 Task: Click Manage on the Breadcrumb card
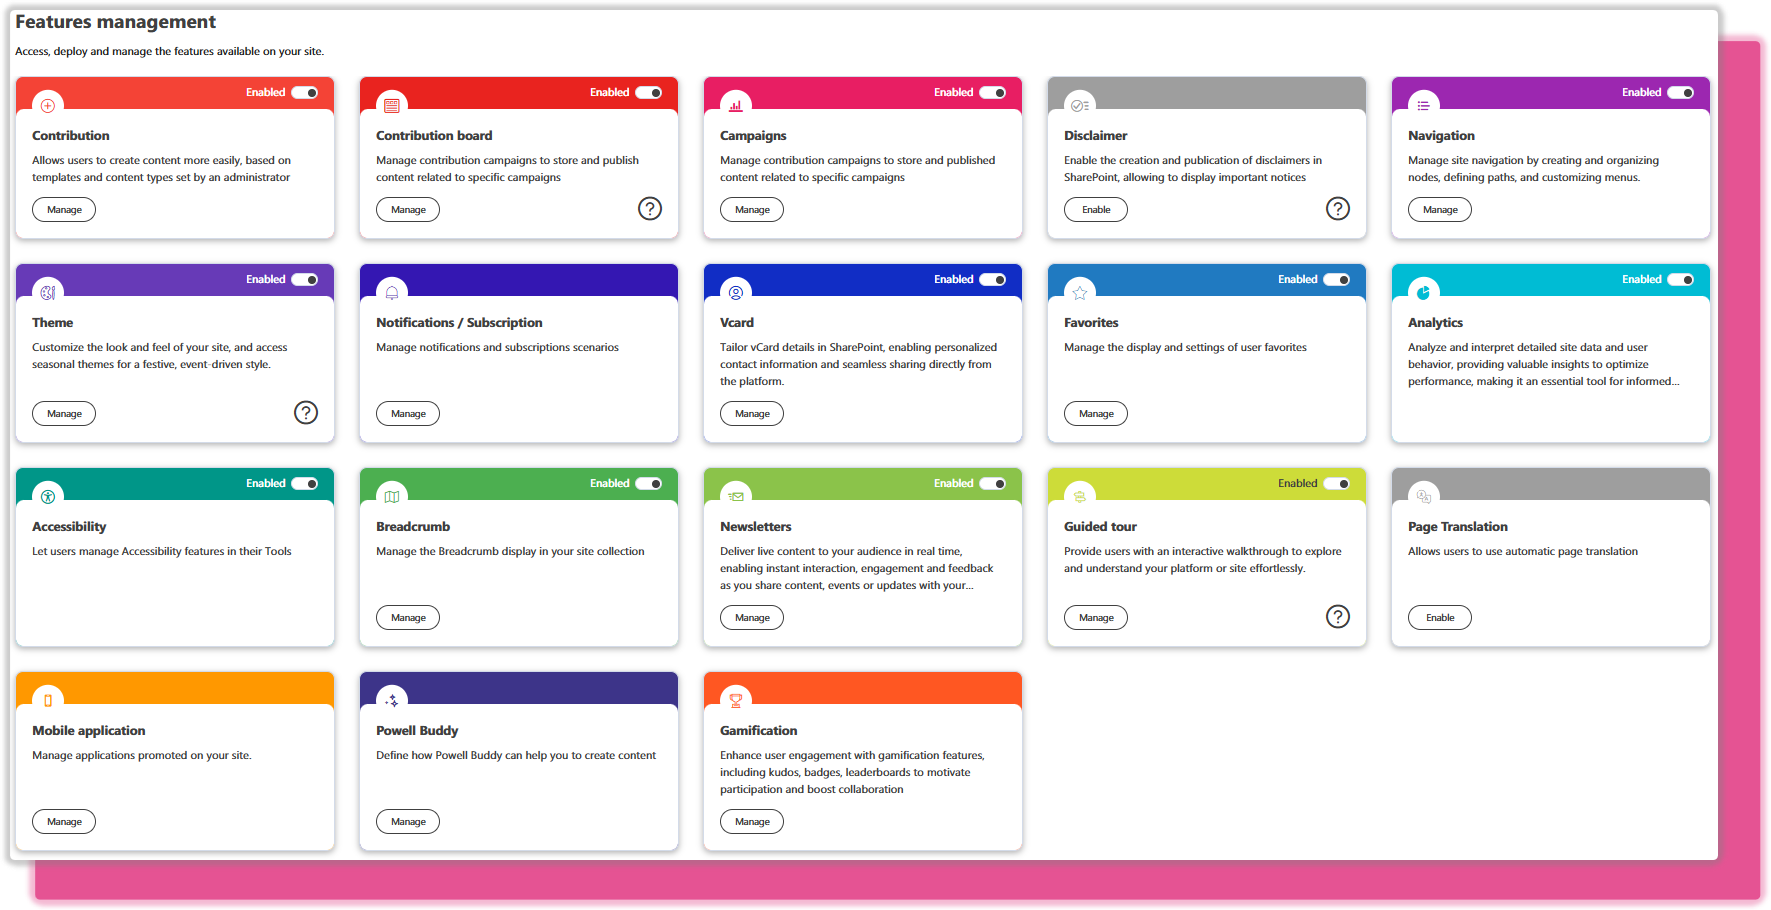click(408, 617)
